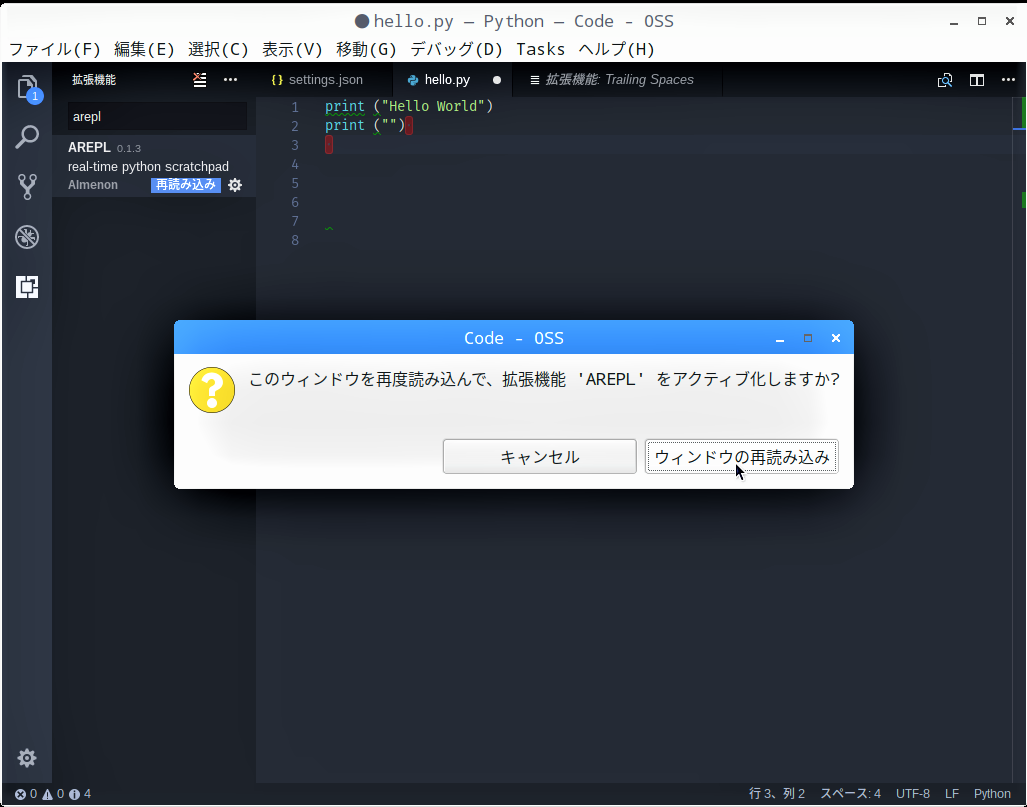Click the info count in status bar
Screen dimensions: 1027x807
[x=80, y=794]
